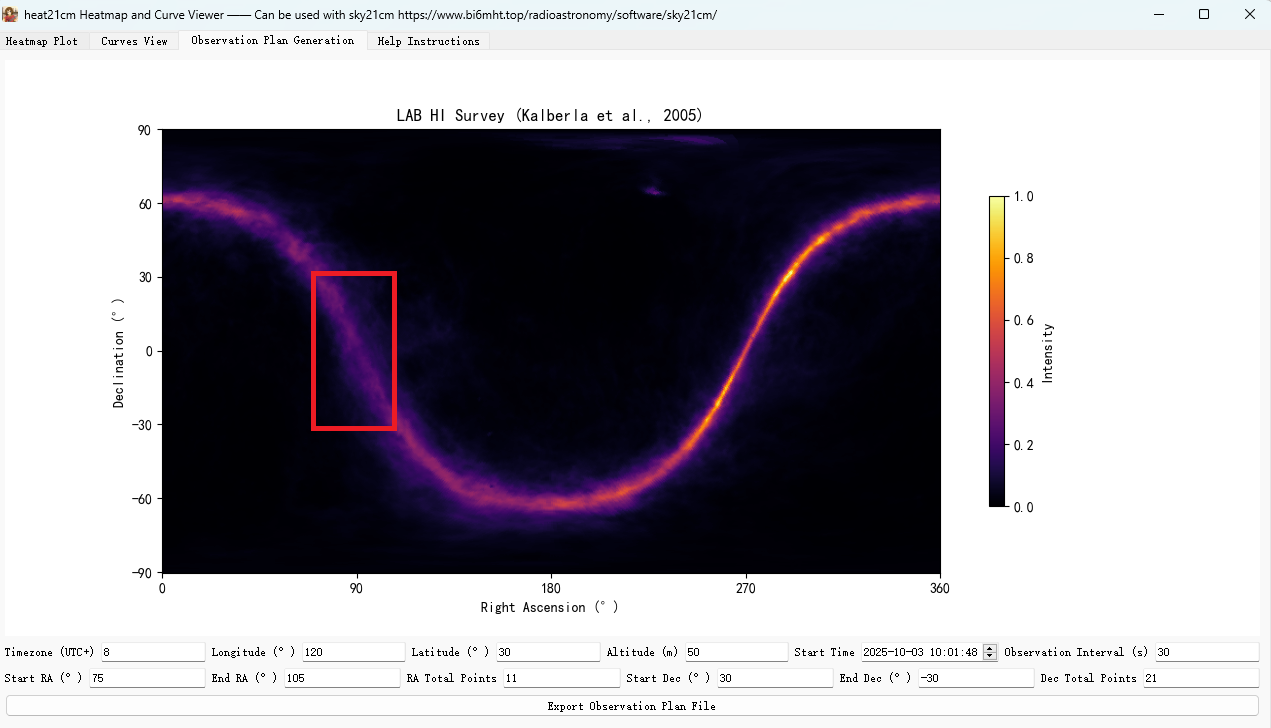Decrement Start Time with the down arrow

point(990,656)
